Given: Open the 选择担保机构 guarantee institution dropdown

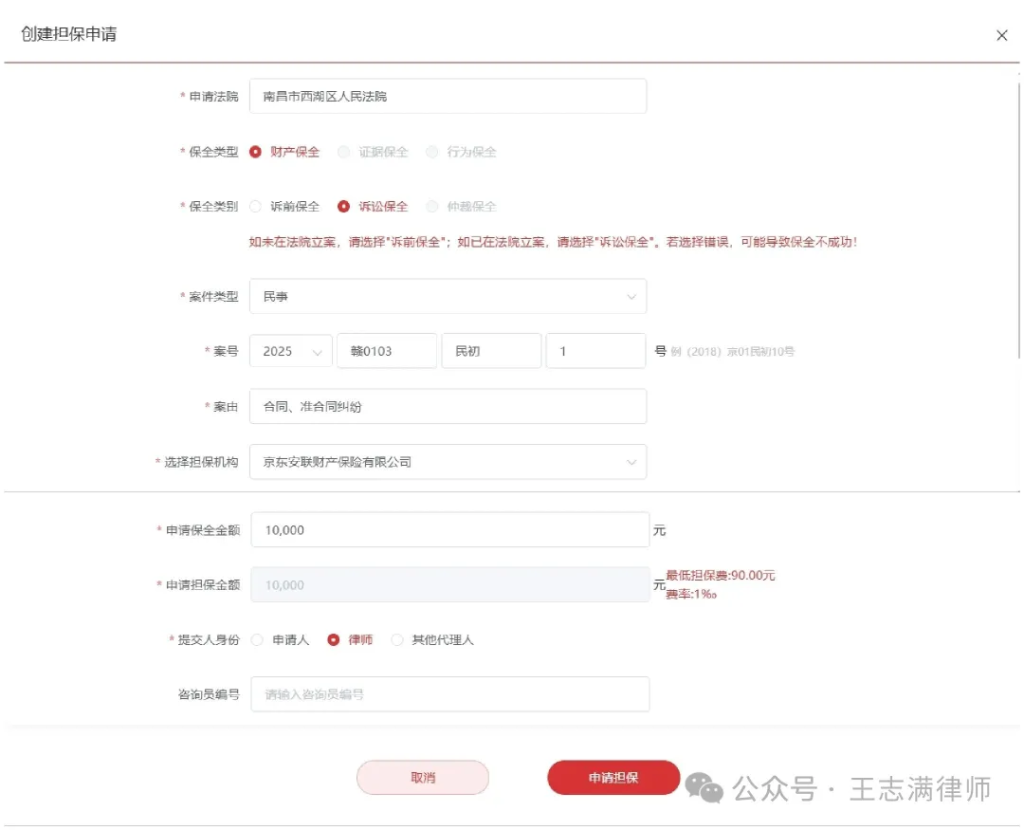Looking at the screenshot, I should point(448,461).
